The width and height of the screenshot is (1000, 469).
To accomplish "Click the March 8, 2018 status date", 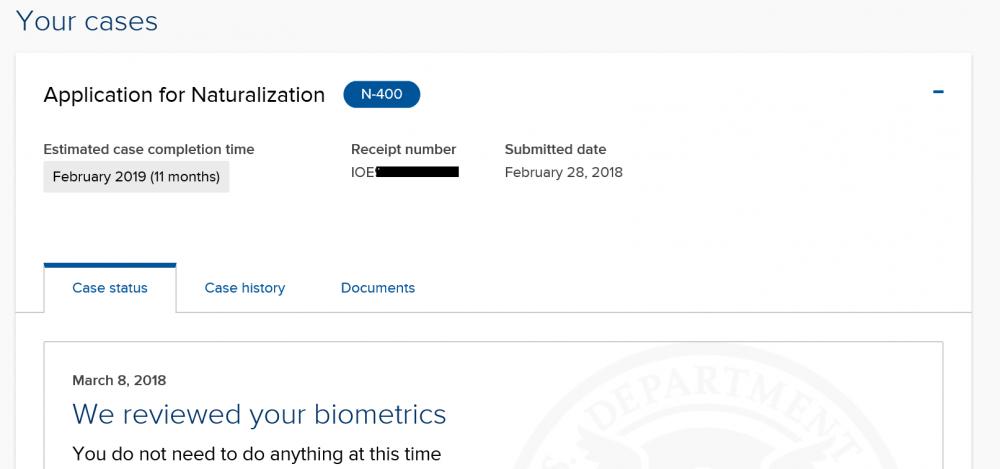I will point(119,381).
